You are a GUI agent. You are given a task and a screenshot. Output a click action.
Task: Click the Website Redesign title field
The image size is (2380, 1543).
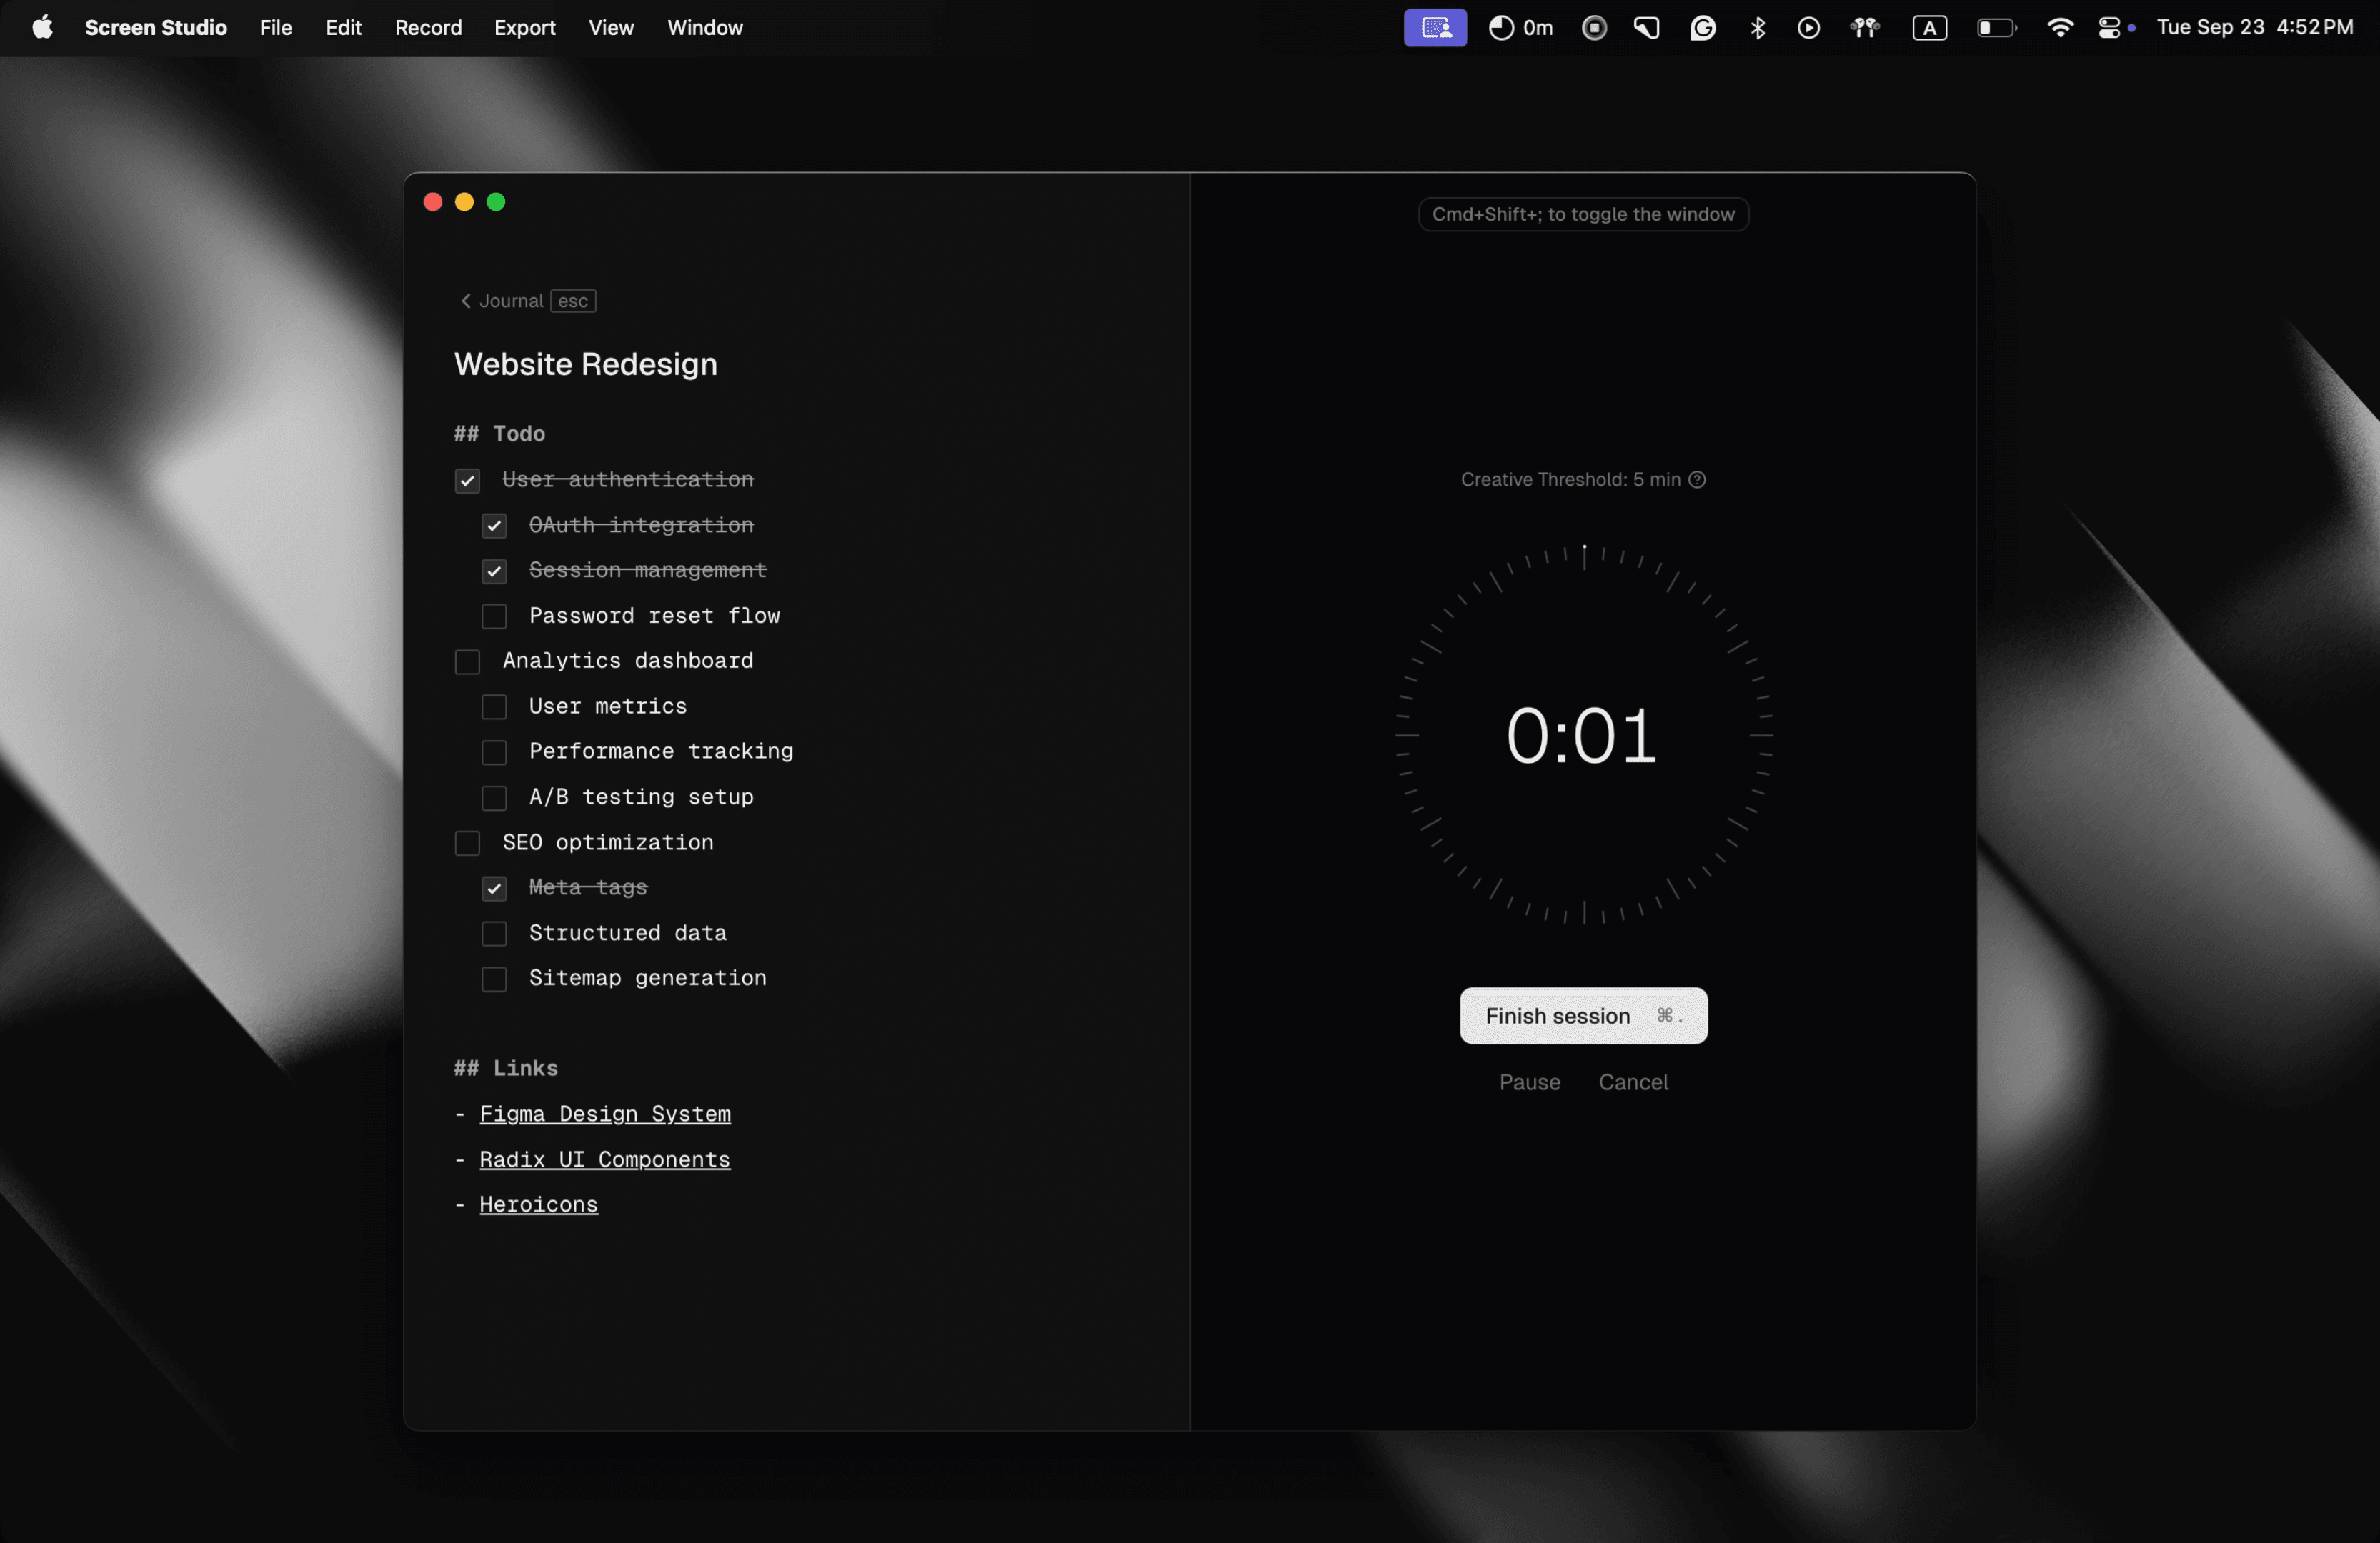pos(586,364)
